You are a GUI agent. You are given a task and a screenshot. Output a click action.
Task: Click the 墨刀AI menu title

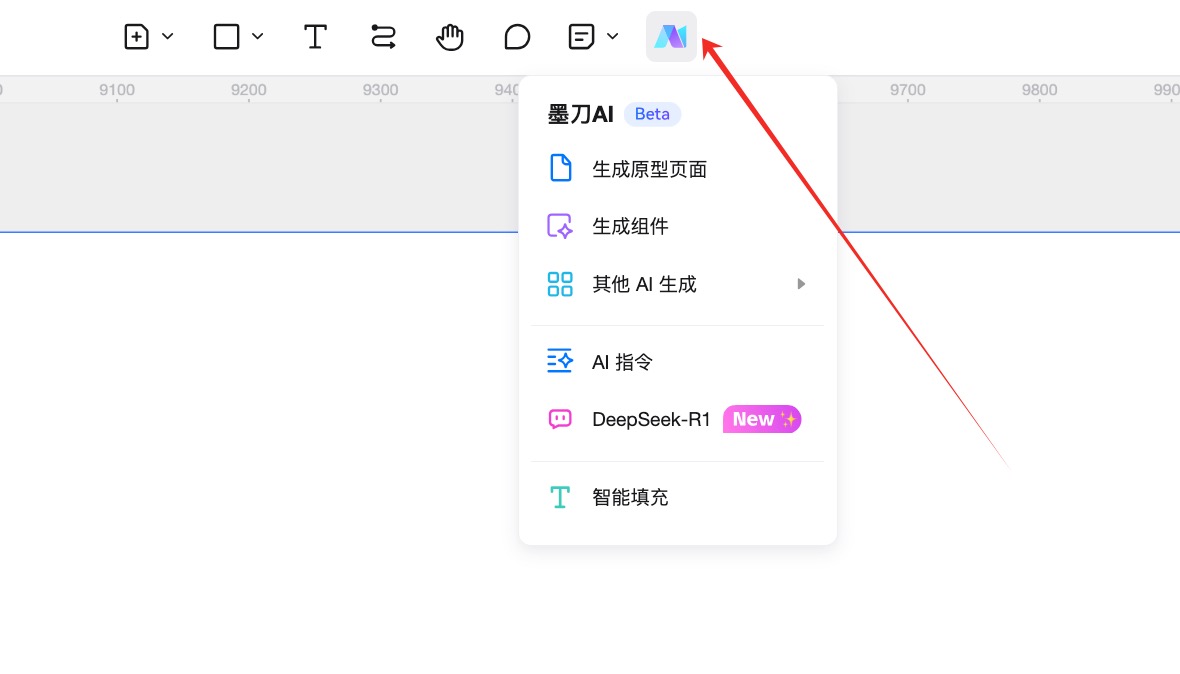point(580,114)
